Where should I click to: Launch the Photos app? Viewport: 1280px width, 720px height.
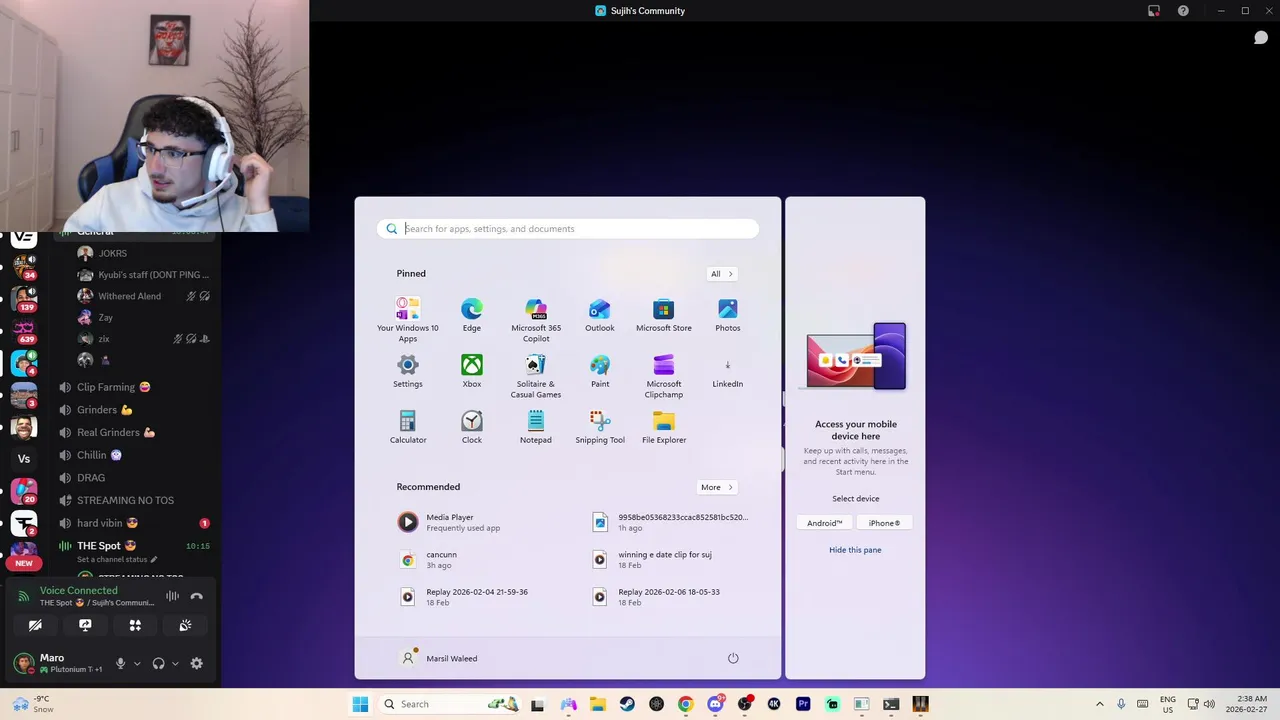click(728, 315)
